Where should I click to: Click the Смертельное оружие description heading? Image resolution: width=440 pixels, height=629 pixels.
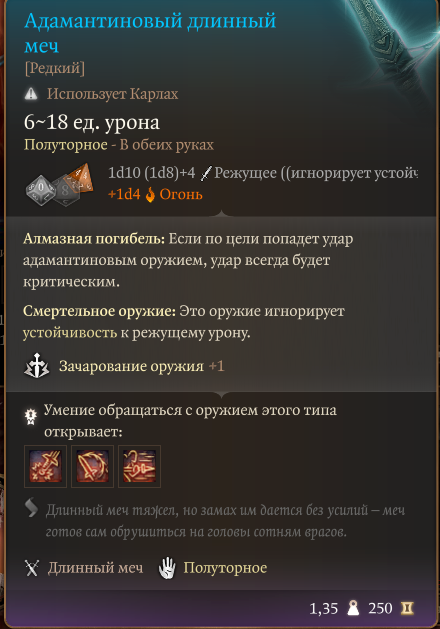pyautogui.click(x=99, y=311)
